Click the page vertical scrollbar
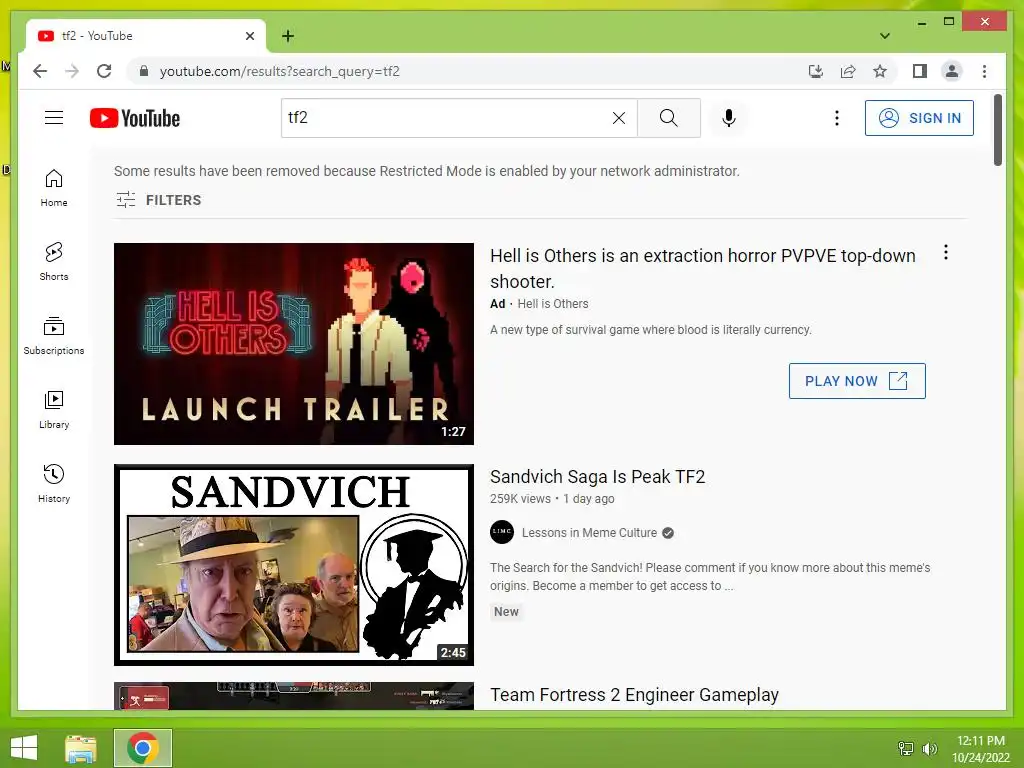1024x768 pixels. (x=998, y=130)
